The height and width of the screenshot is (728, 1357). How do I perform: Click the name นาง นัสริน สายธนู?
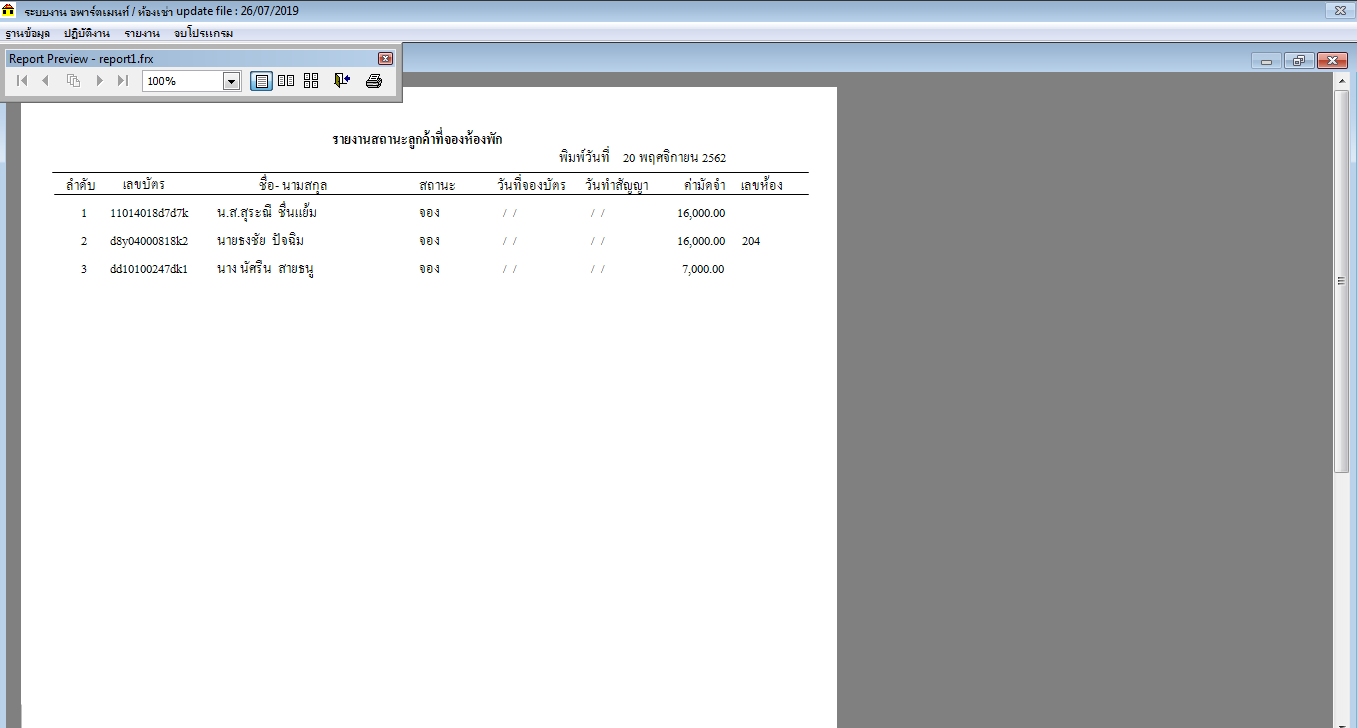pos(266,269)
